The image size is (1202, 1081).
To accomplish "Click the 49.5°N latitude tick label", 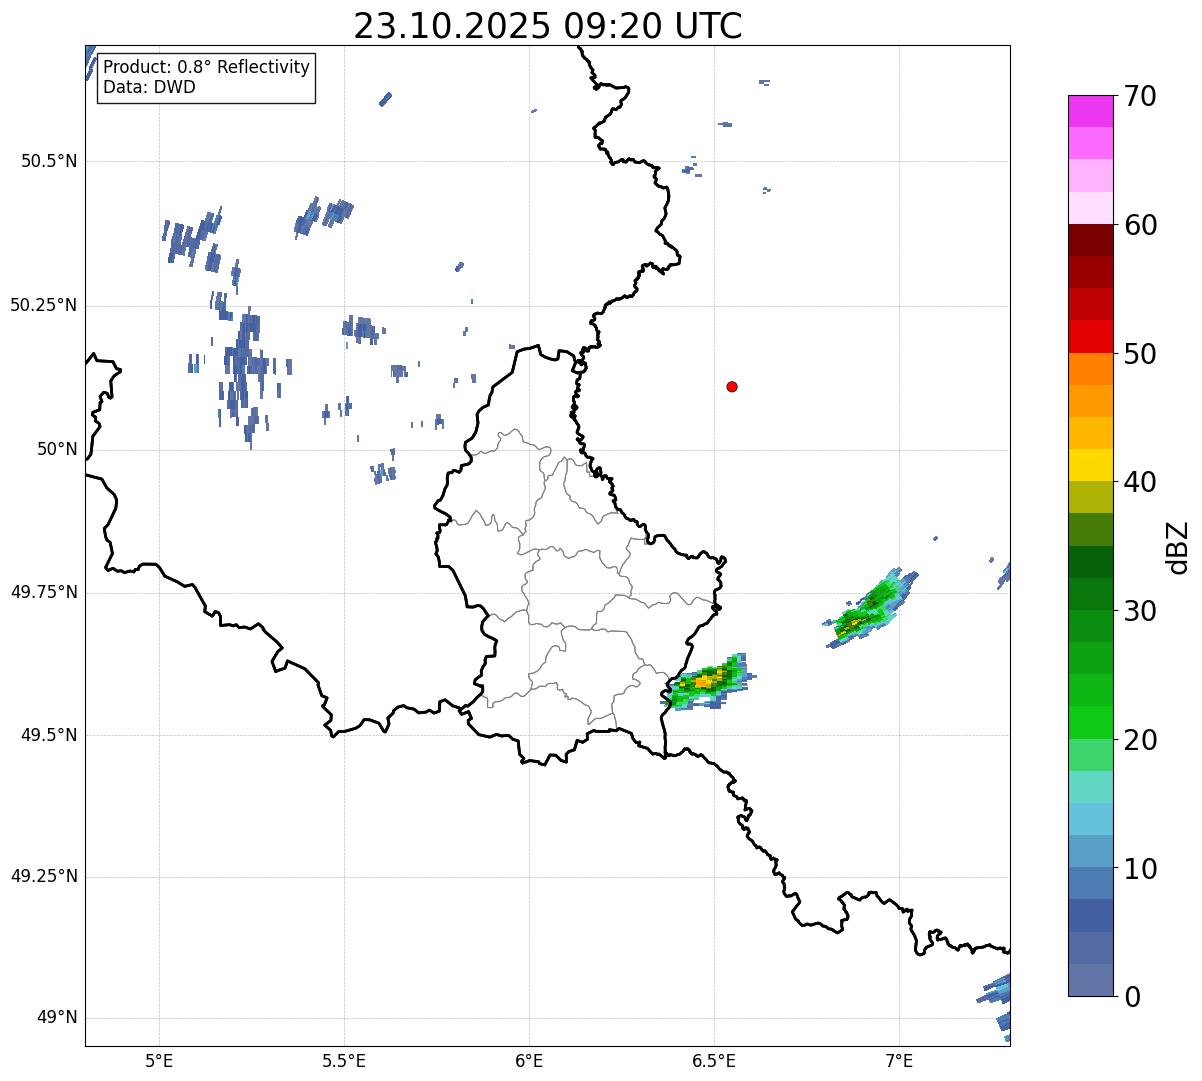I will point(49,735).
